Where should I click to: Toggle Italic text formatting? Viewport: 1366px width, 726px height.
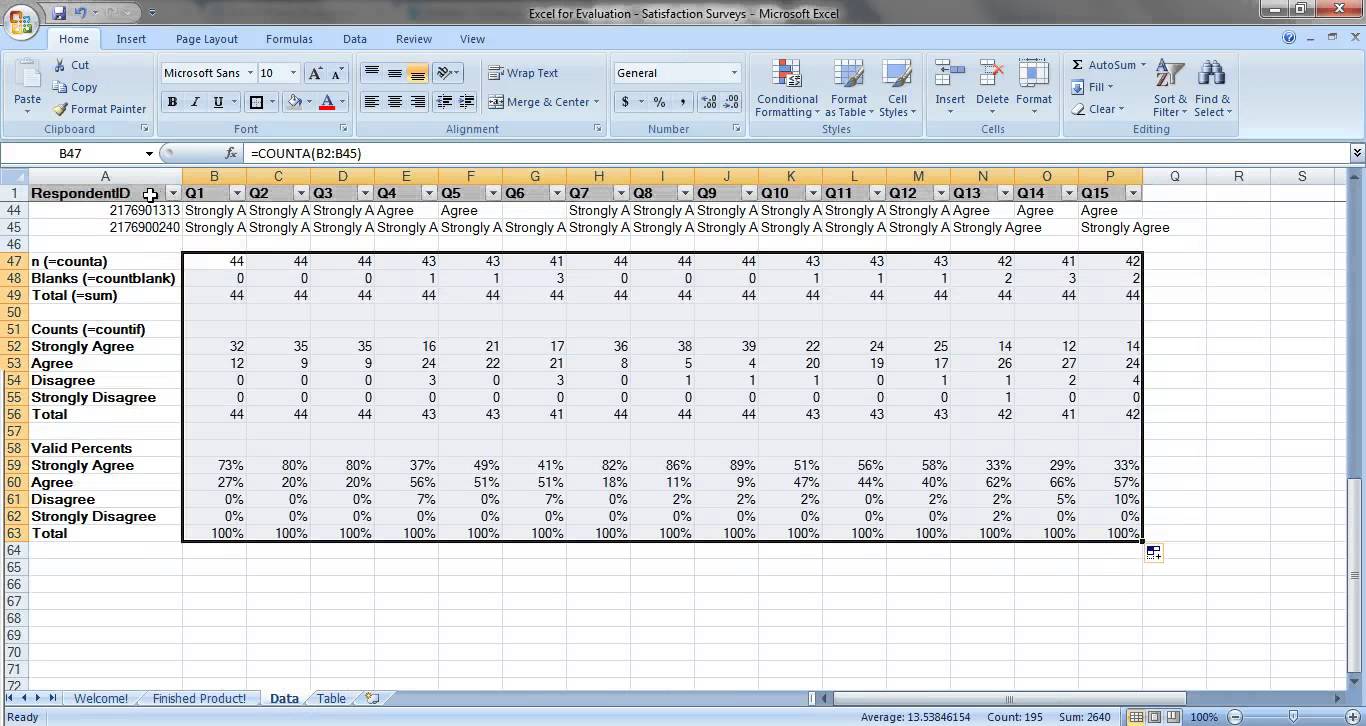point(195,102)
